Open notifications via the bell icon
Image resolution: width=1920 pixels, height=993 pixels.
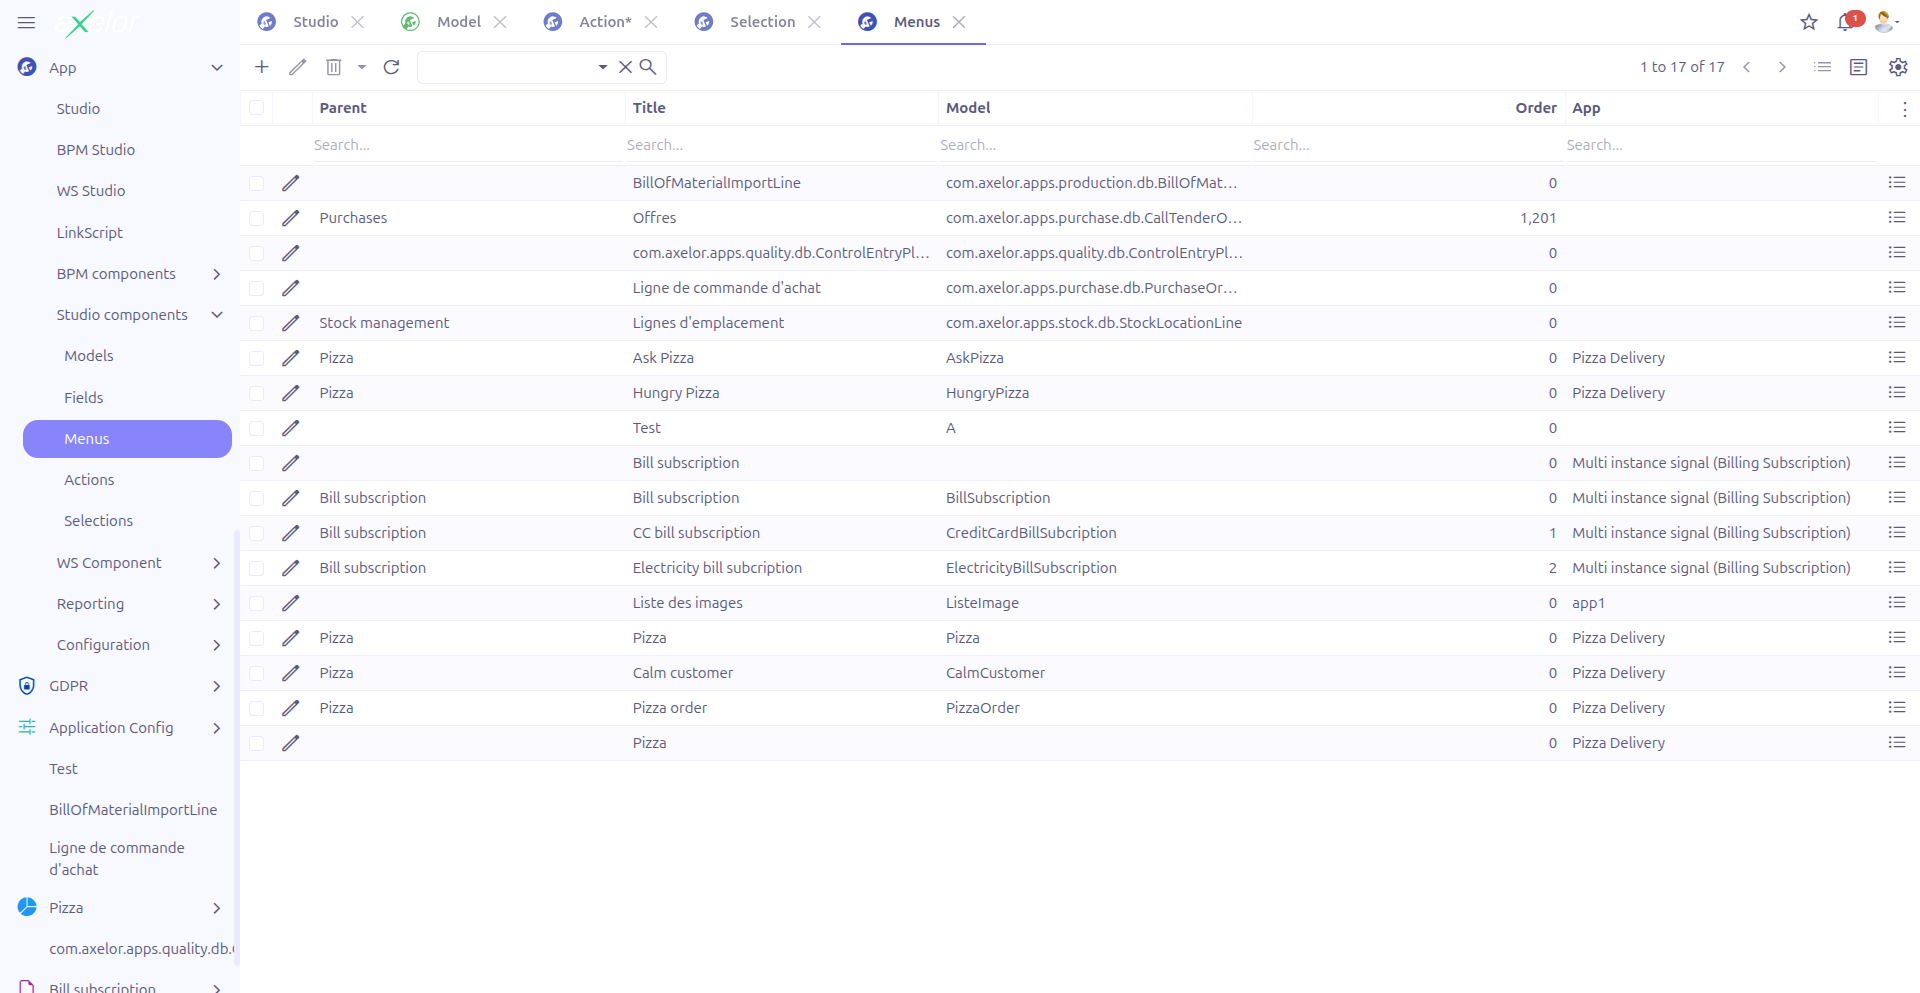click(1846, 22)
